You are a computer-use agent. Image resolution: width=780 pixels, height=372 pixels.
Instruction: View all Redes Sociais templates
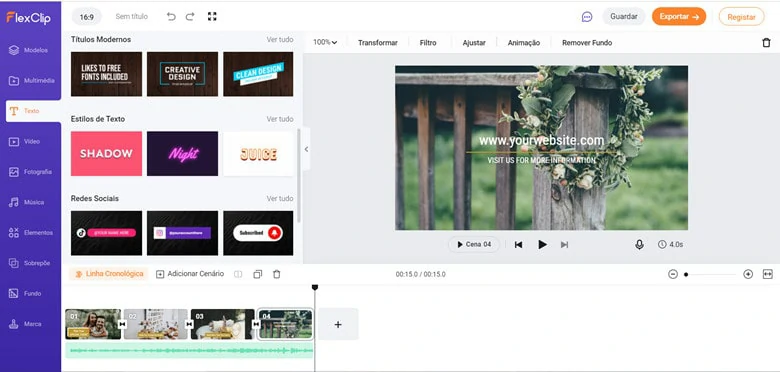pos(280,198)
